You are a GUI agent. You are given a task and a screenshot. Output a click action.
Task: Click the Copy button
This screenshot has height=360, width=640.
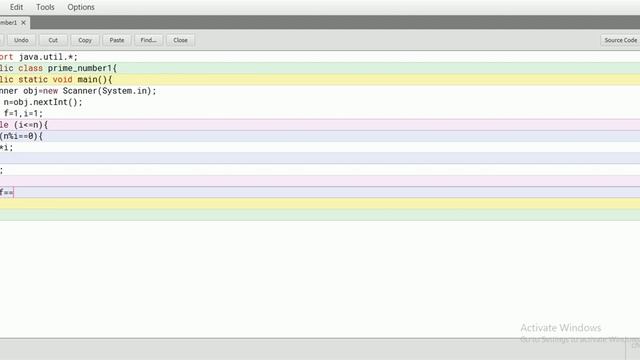85,40
